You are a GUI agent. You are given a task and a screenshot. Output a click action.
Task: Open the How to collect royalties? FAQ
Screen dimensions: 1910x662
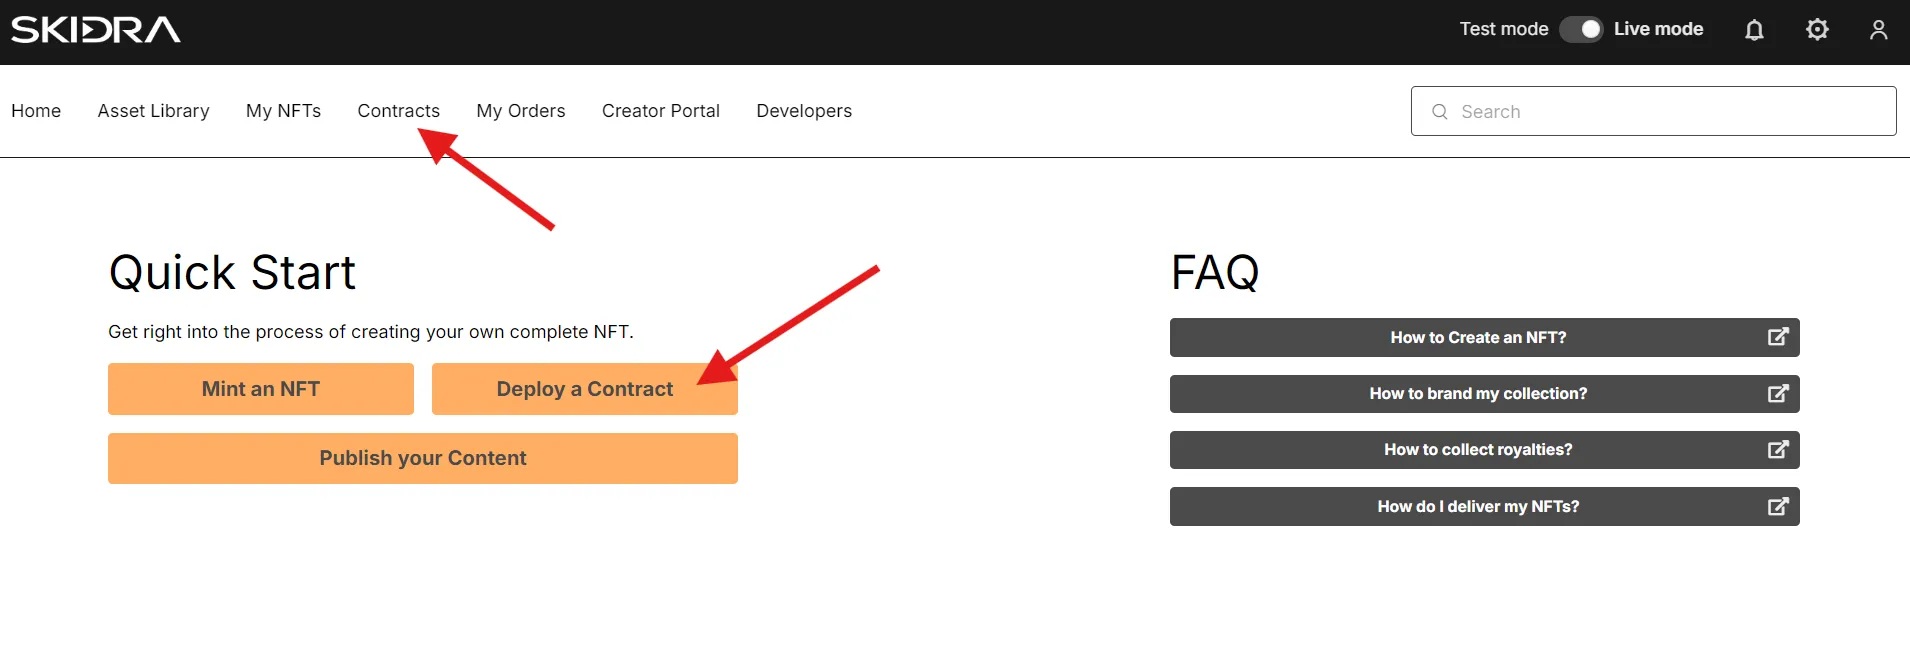pos(1485,450)
